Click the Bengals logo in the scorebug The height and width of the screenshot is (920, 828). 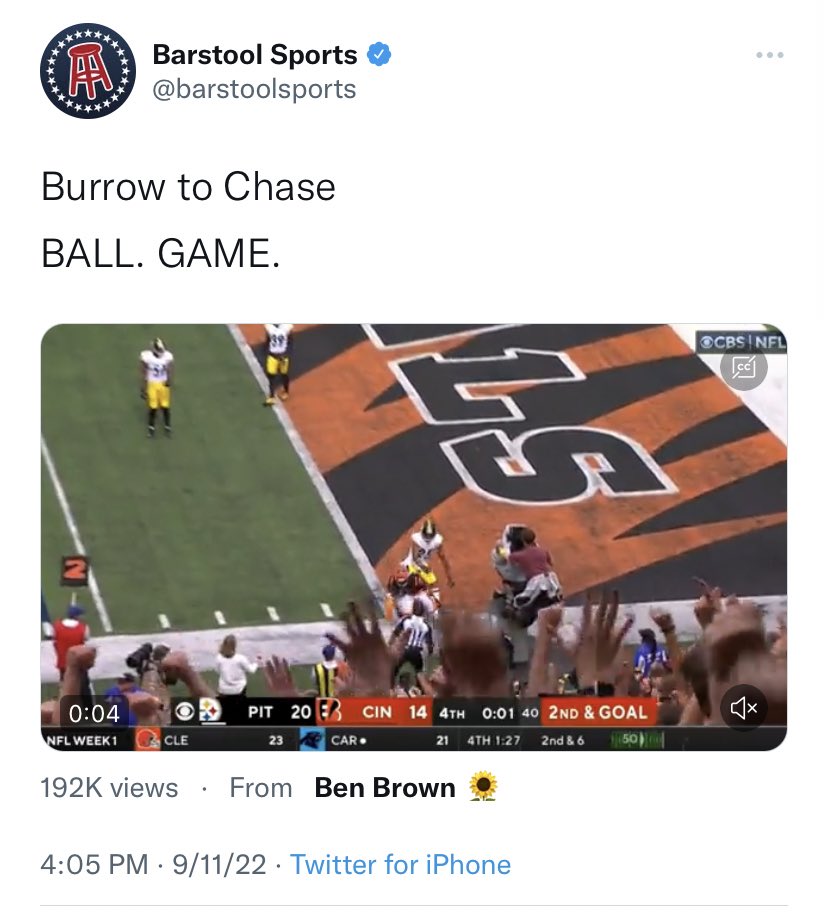(329, 712)
